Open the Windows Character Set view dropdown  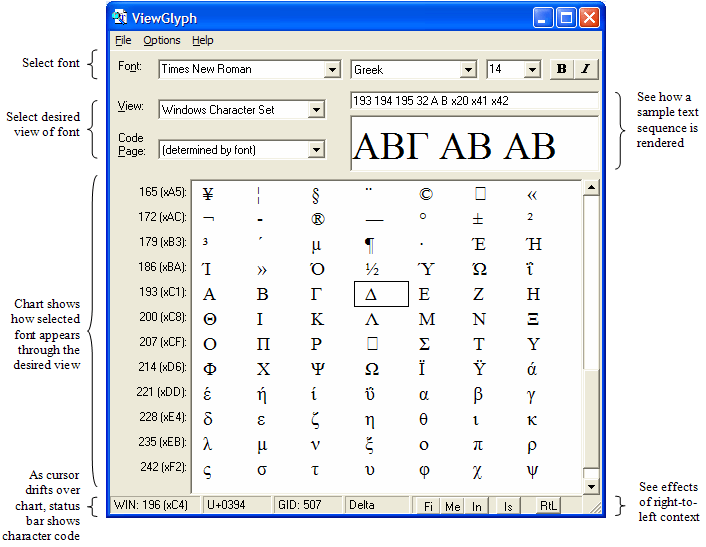tap(317, 109)
